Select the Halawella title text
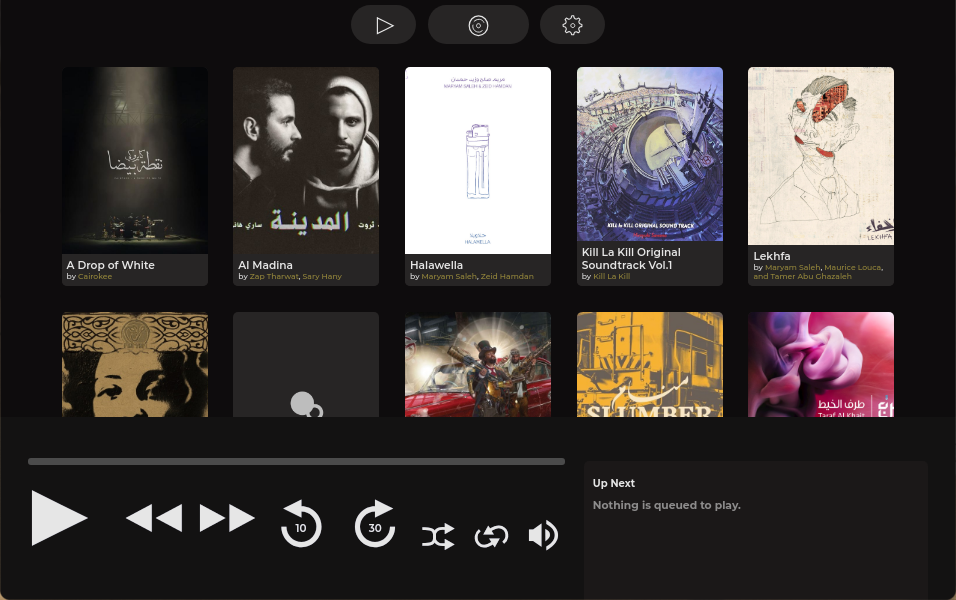 point(436,265)
